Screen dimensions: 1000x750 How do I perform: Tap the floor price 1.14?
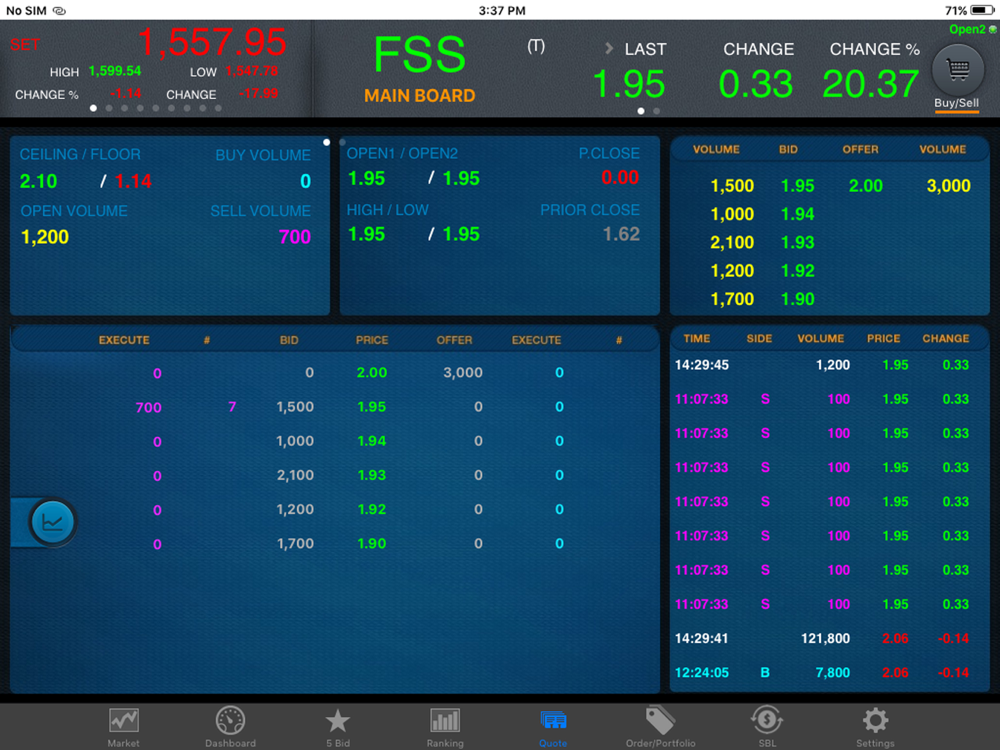tap(133, 182)
